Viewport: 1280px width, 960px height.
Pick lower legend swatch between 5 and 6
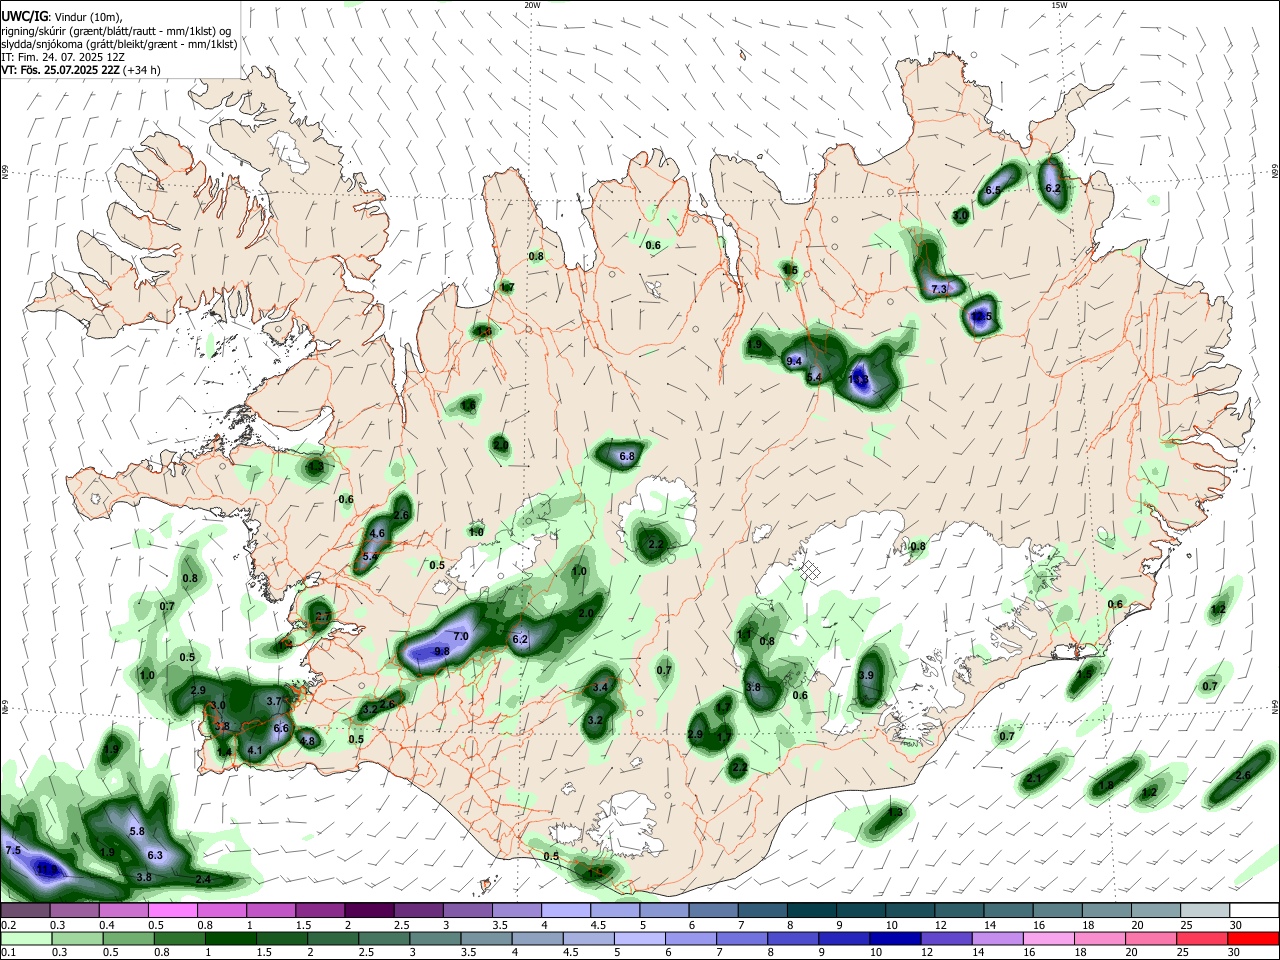640,938
